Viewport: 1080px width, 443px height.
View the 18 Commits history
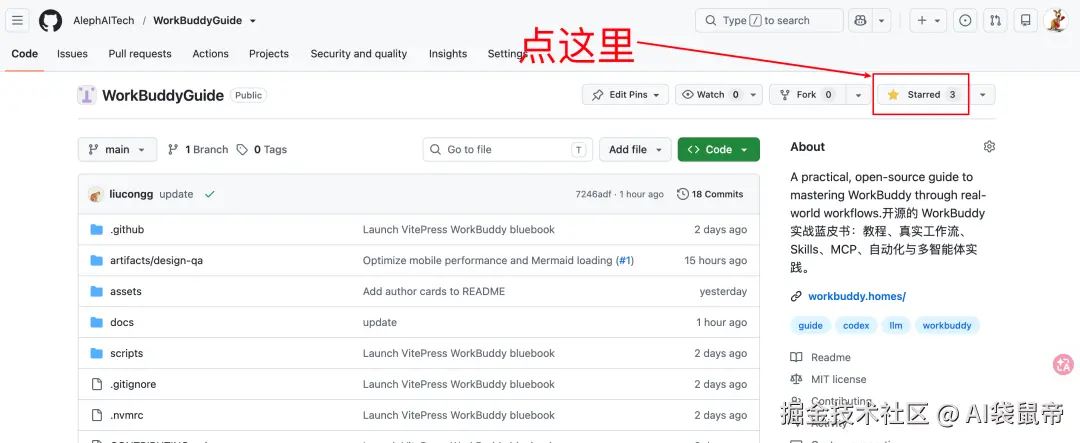pyautogui.click(x=710, y=194)
